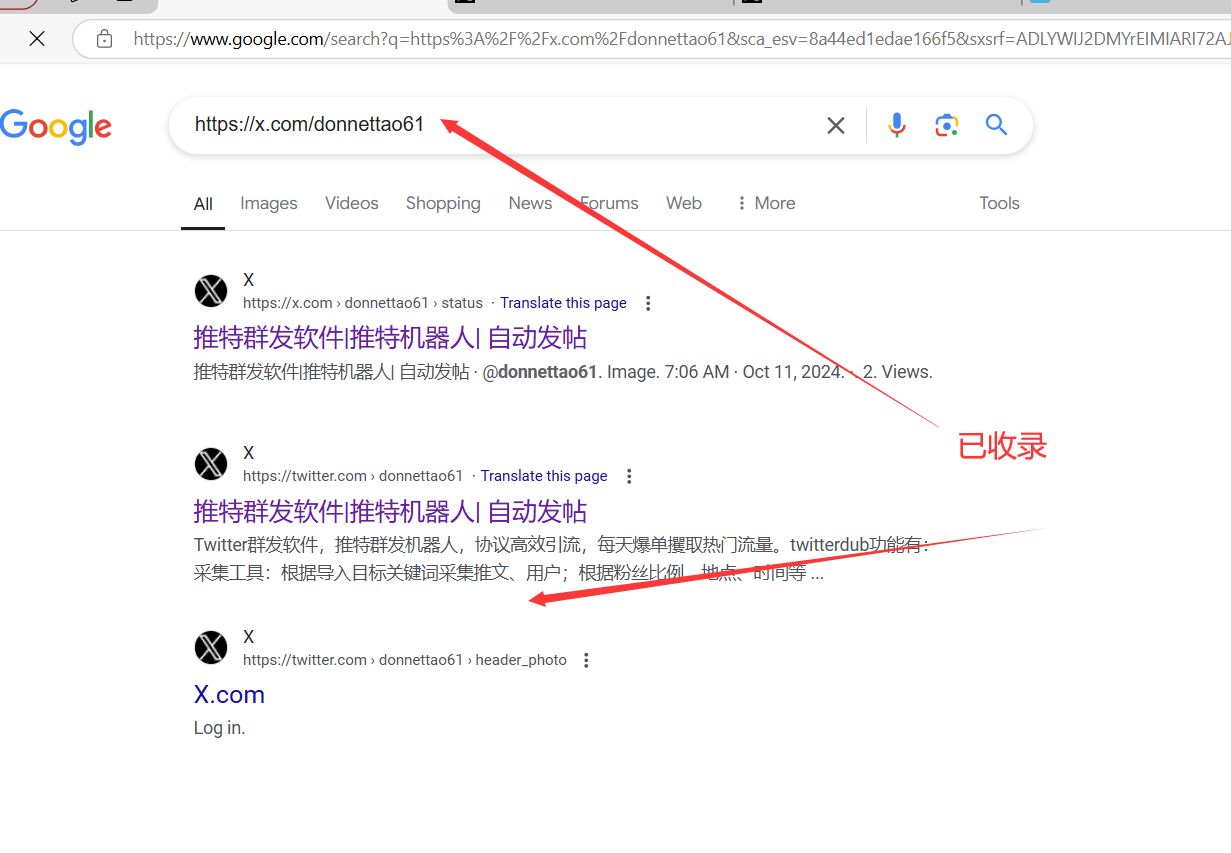Click the browser address bar URL
This screenshot has width=1231, height=853.
click(400, 39)
